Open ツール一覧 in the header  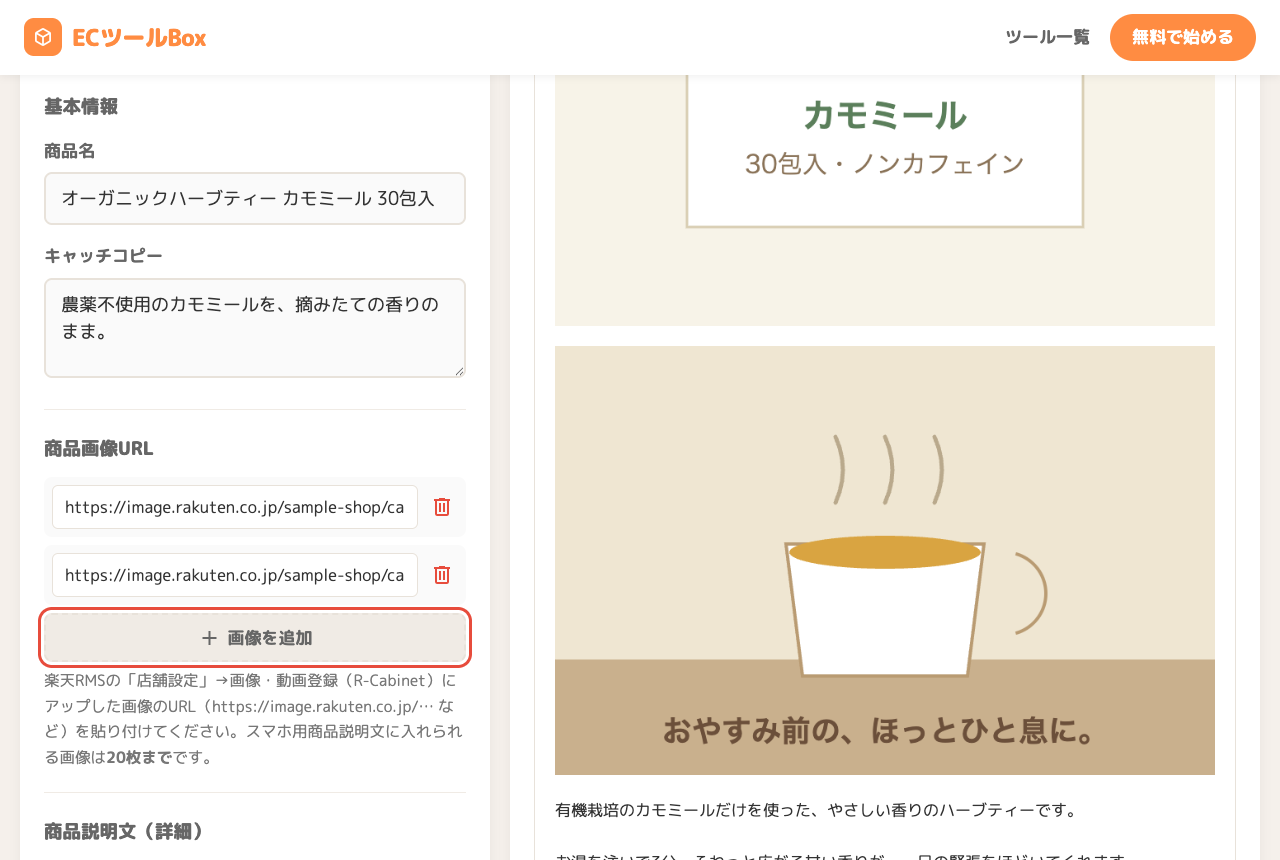pyautogui.click(x=1047, y=37)
